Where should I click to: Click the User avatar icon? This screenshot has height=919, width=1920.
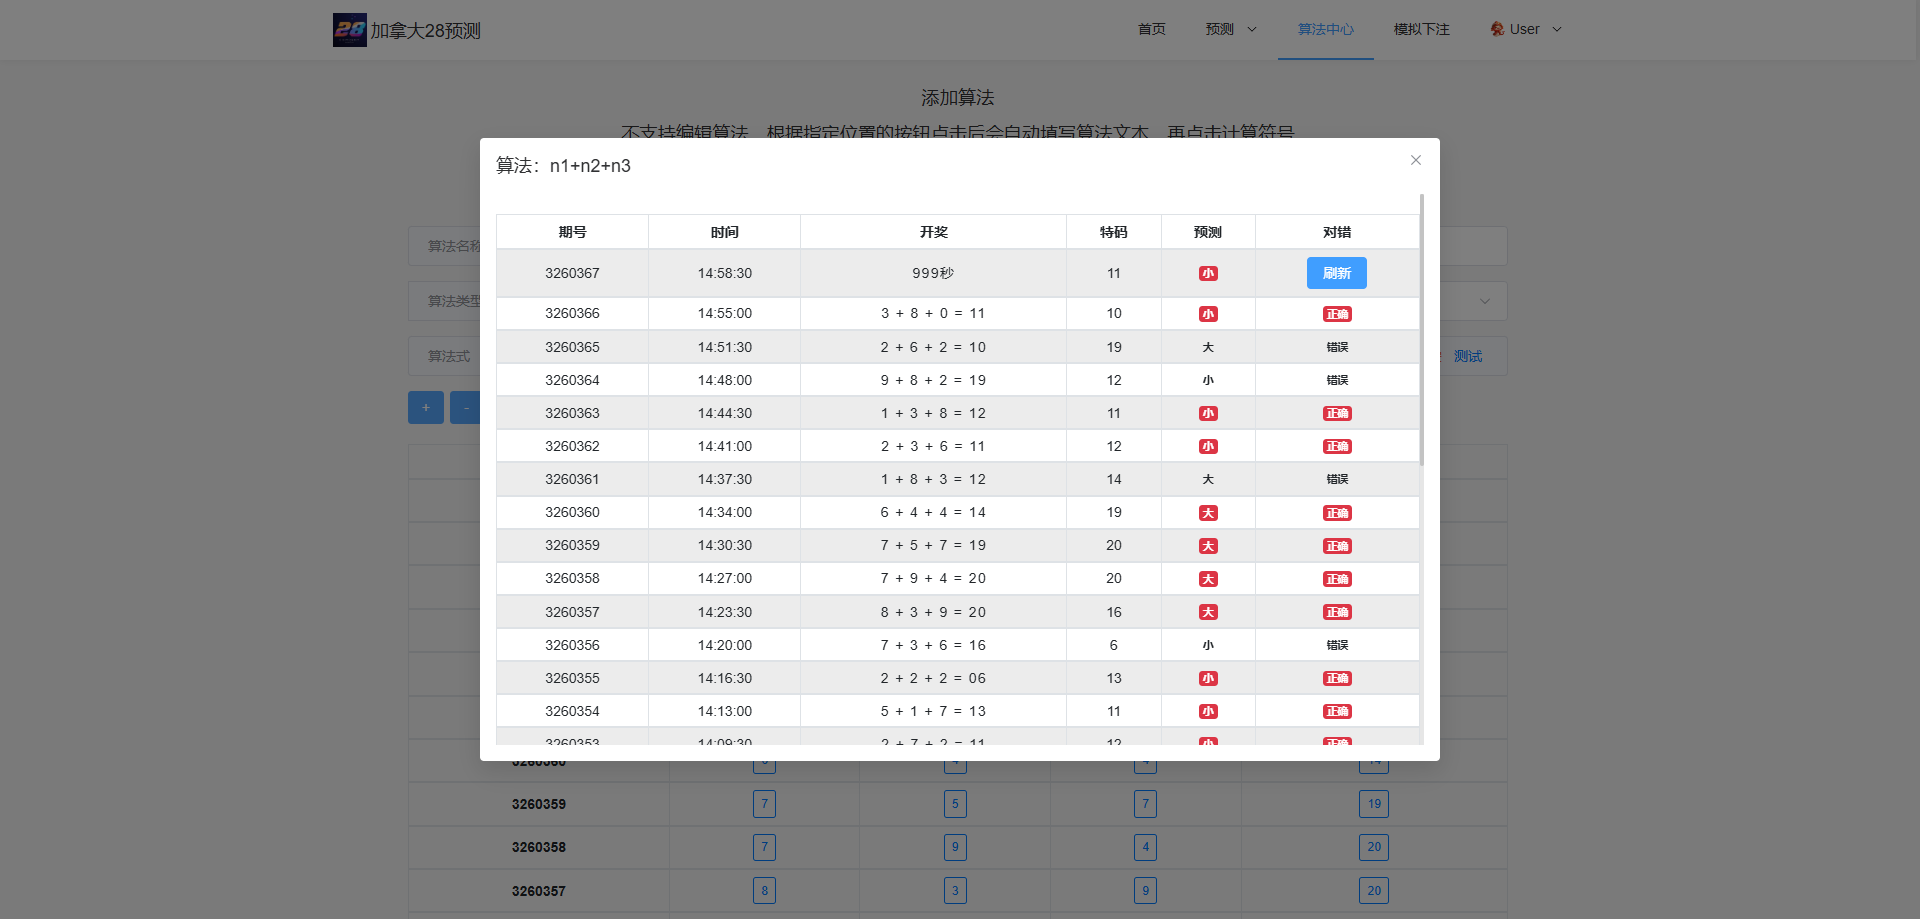1497,29
